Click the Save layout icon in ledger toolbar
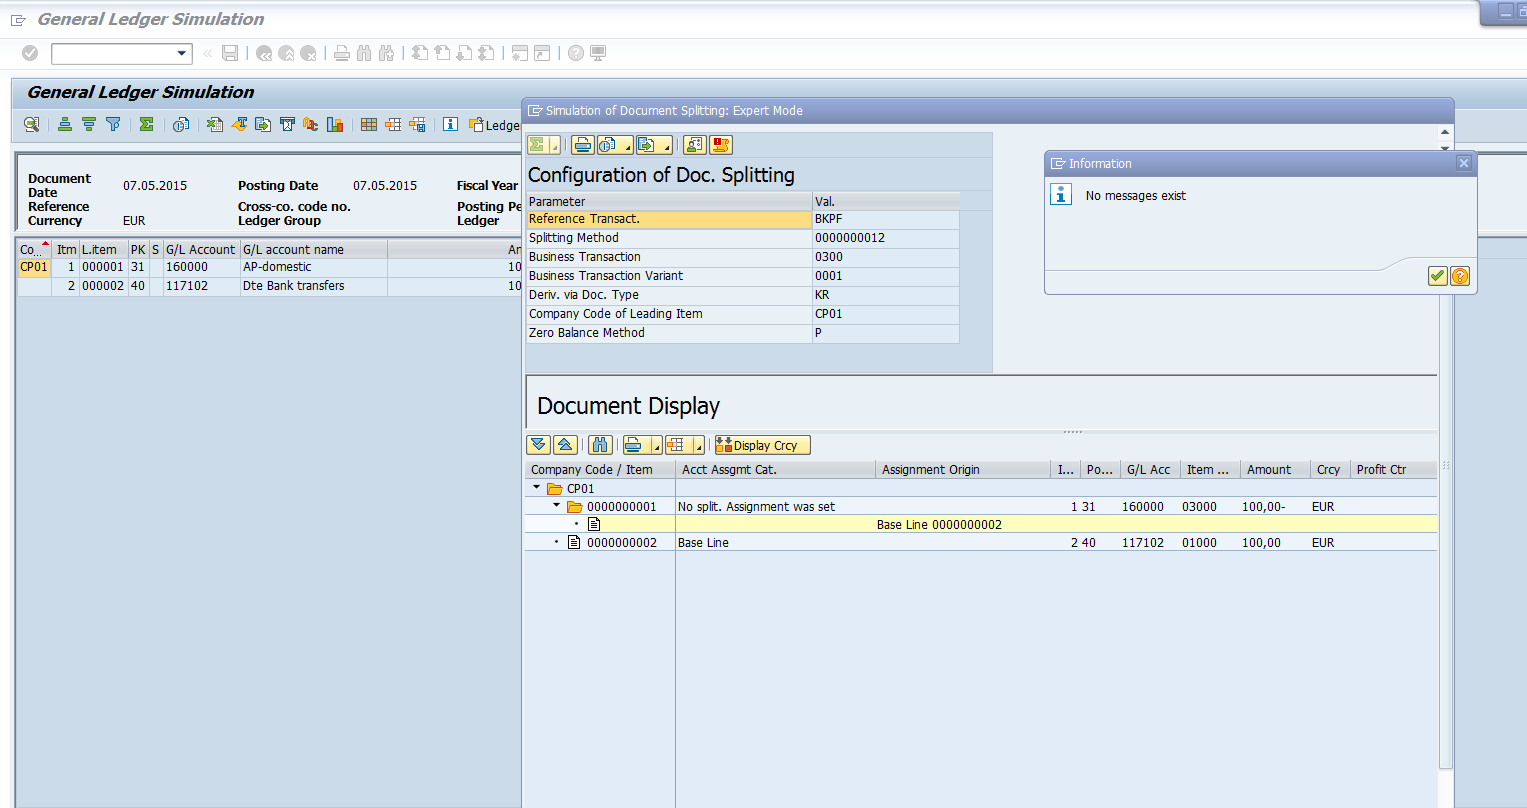 pos(417,125)
